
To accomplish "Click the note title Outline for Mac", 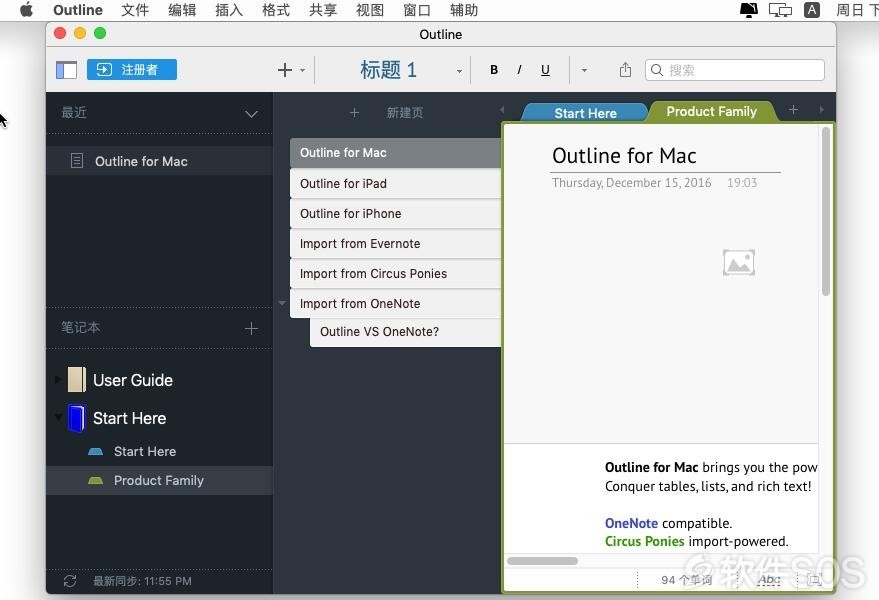I will 624,156.
